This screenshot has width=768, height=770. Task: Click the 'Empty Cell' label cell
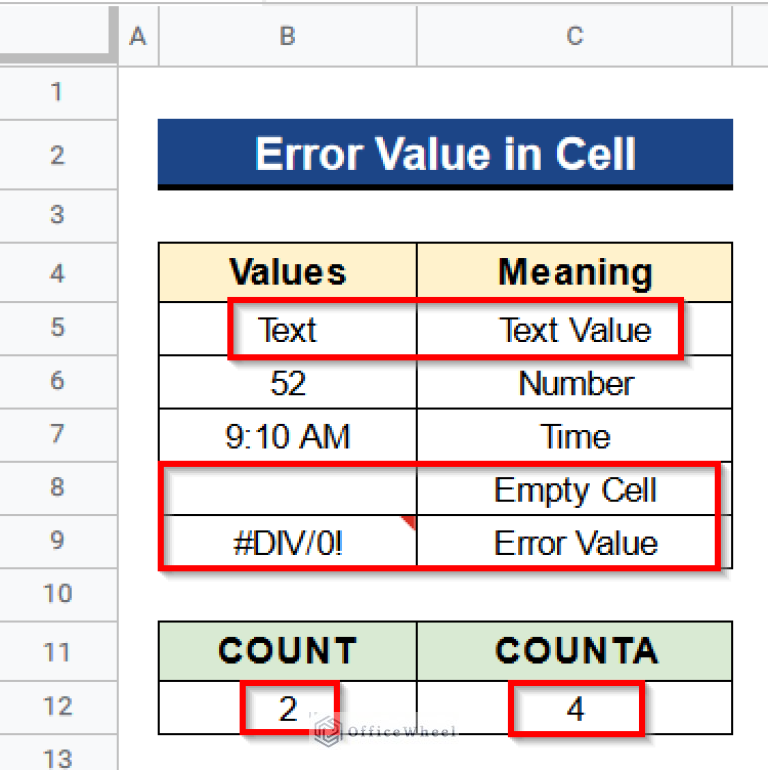(575, 489)
